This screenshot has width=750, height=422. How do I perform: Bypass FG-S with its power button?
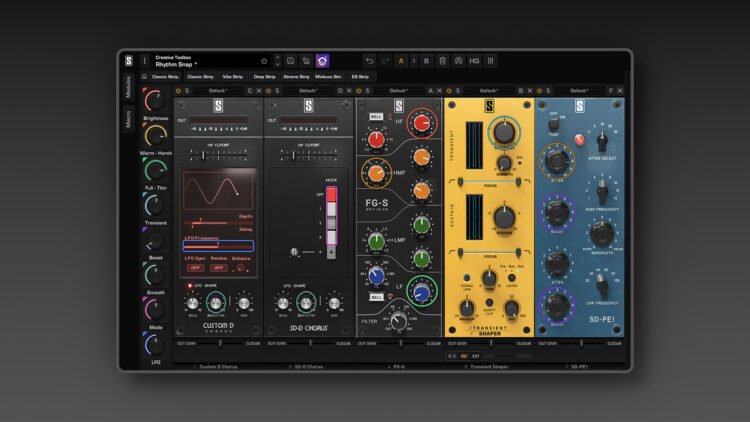(359, 90)
